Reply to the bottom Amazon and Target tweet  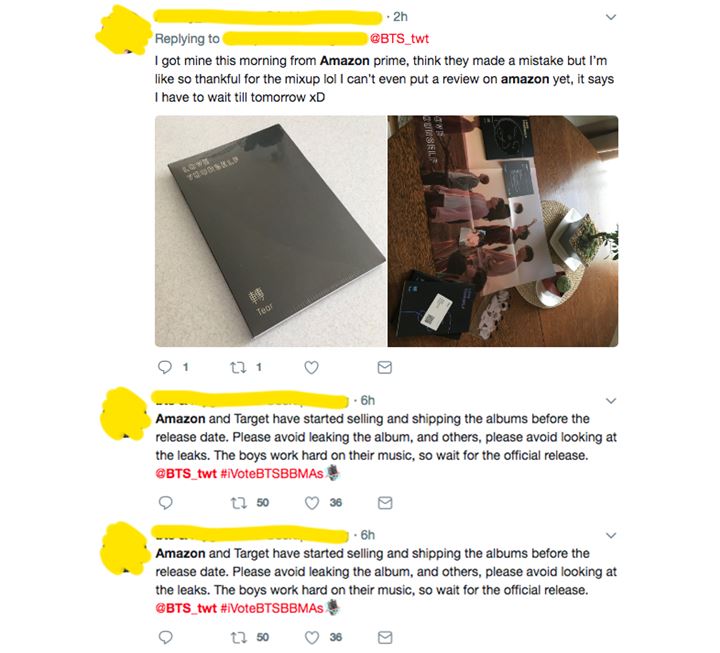(x=165, y=637)
